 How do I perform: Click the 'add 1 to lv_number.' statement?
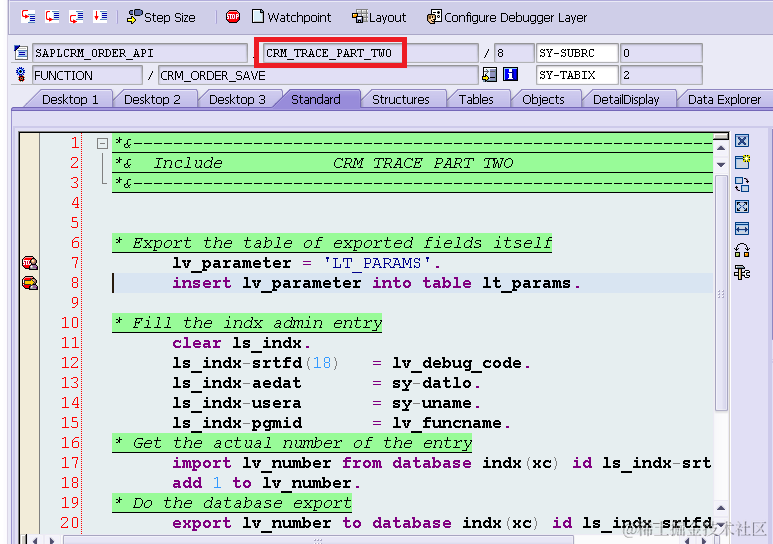pyautogui.click(x=266, y=483)
